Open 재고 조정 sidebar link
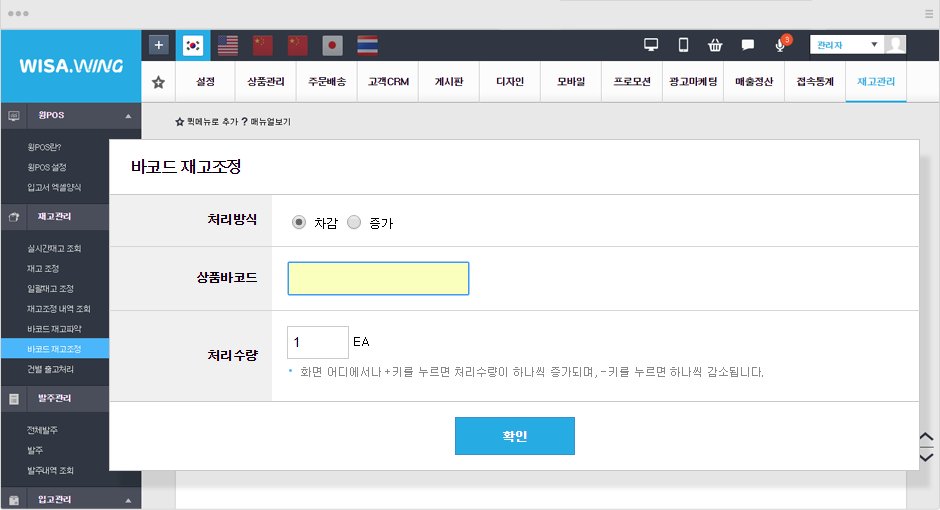 (43, 268)
